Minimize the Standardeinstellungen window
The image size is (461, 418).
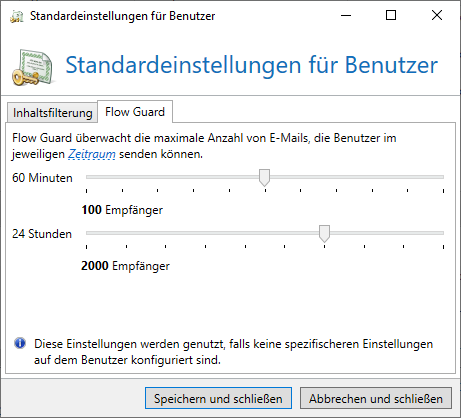click(x=346, y=16)
